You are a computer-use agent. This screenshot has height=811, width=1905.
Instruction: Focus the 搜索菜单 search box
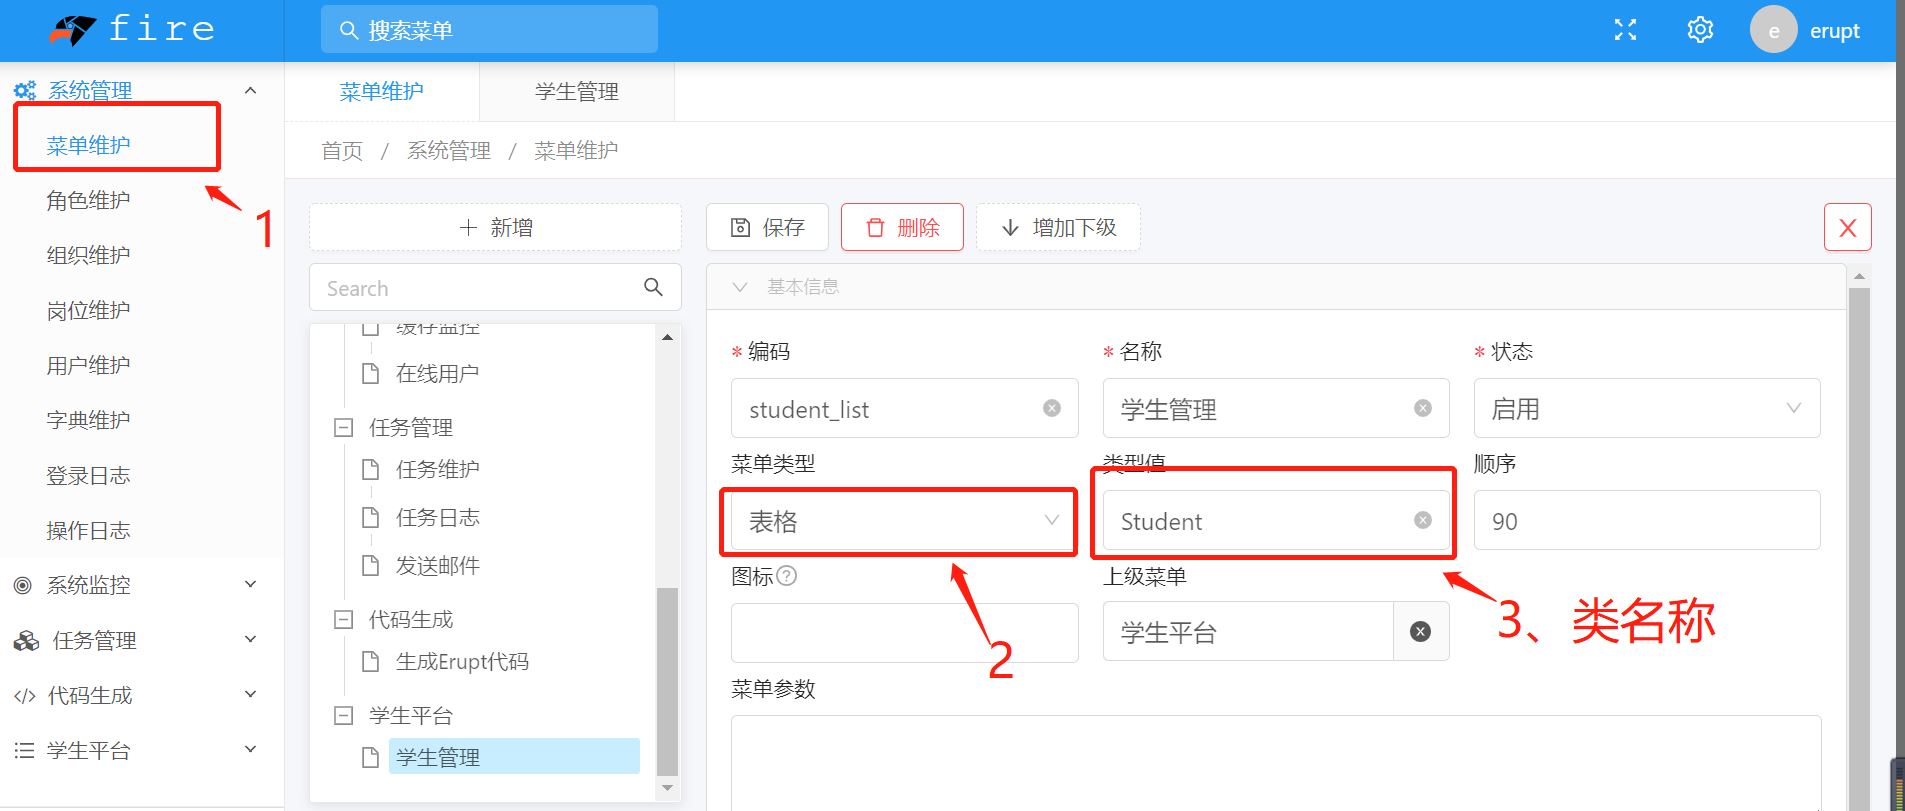(x=489, y=30)
